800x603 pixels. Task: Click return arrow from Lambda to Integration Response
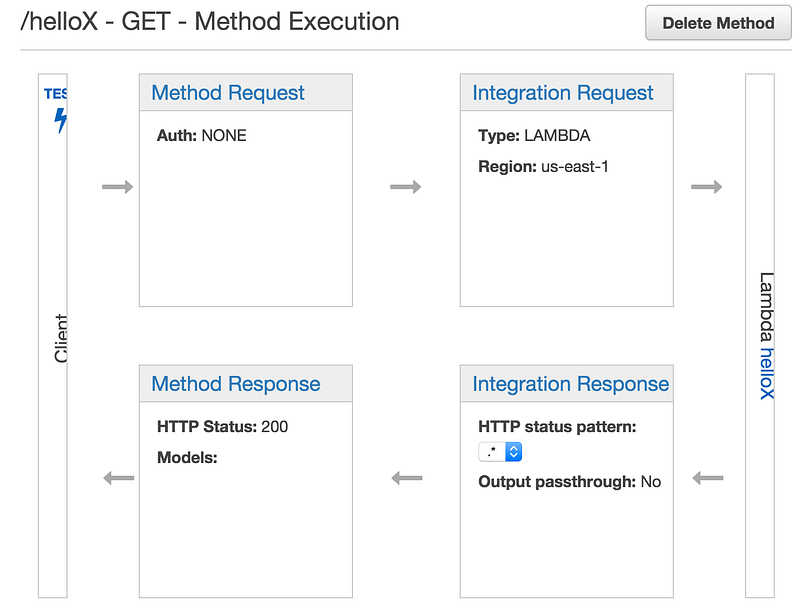pos(708,478)
